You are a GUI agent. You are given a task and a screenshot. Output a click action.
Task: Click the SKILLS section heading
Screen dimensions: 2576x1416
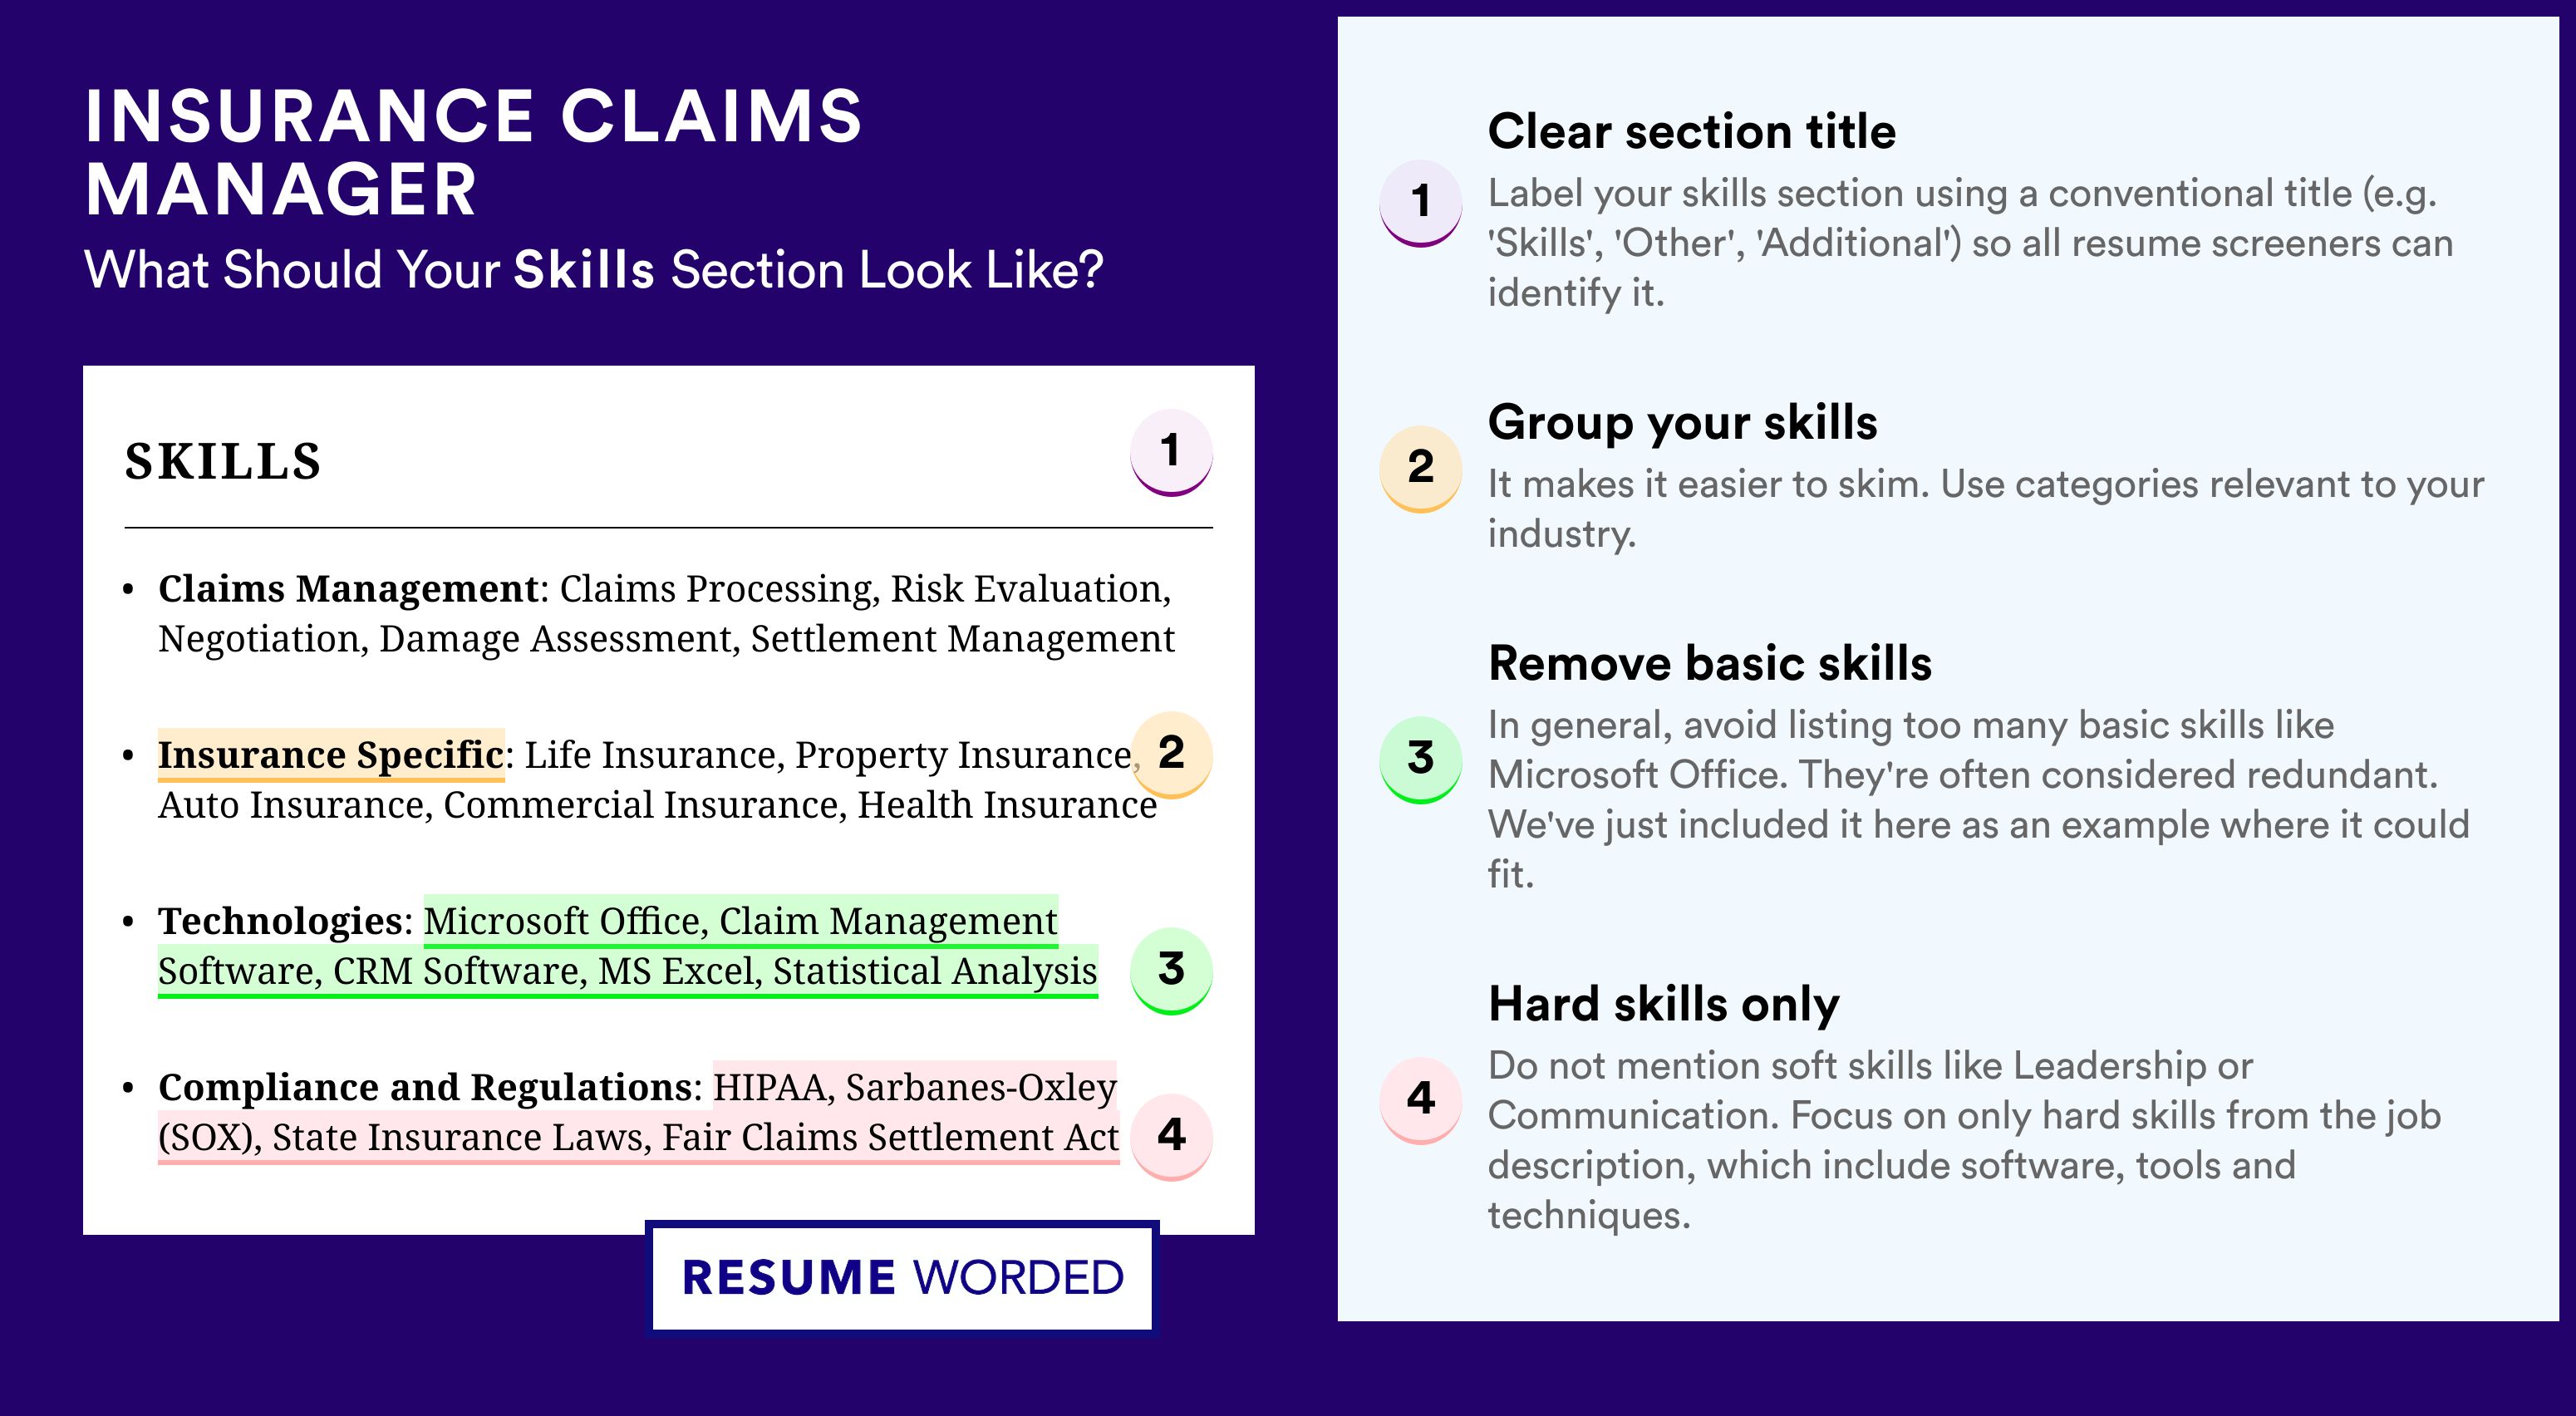(223, 461)
